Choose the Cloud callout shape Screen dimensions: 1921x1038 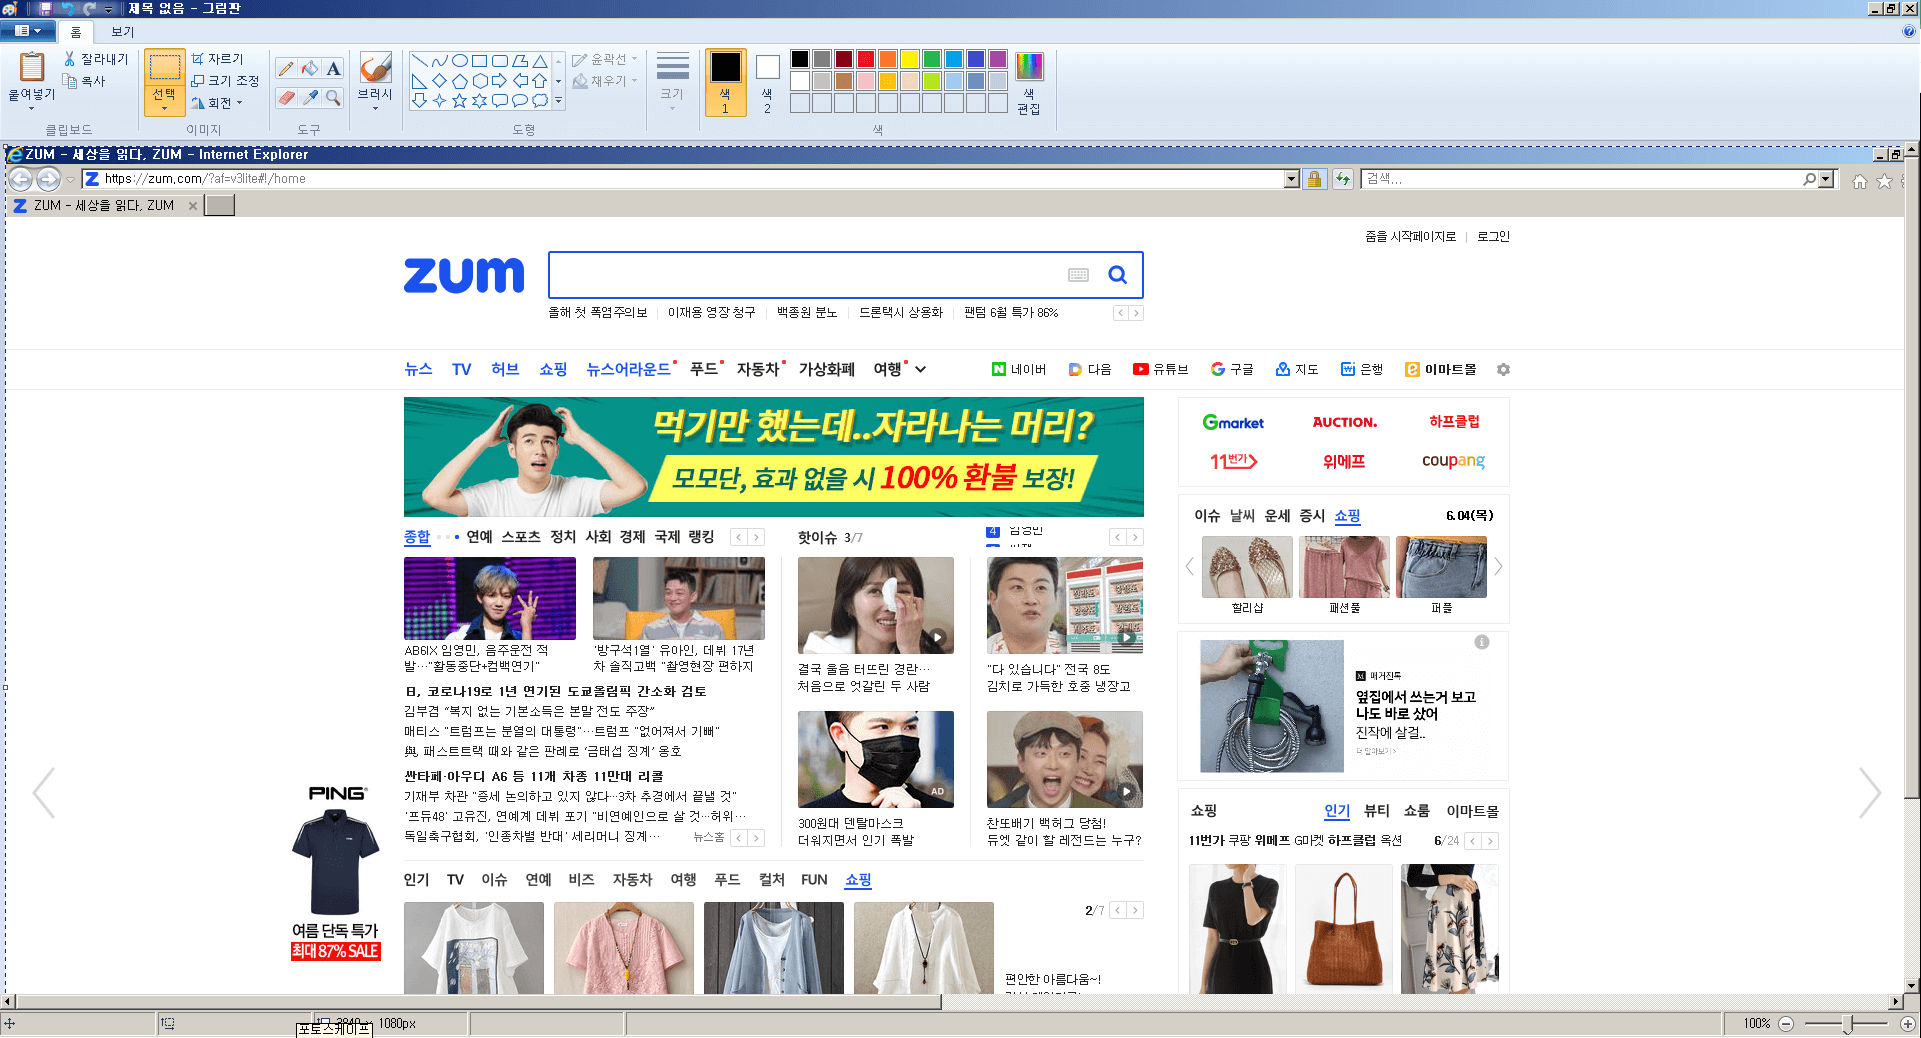tap(540, 100)
